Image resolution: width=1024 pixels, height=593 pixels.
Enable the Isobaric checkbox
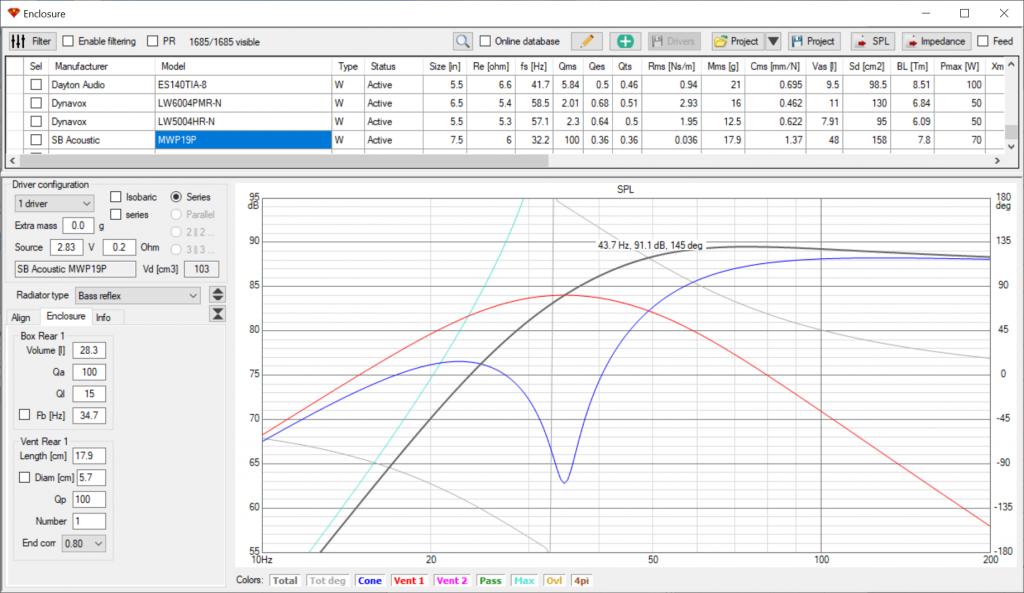pos(116,197)
